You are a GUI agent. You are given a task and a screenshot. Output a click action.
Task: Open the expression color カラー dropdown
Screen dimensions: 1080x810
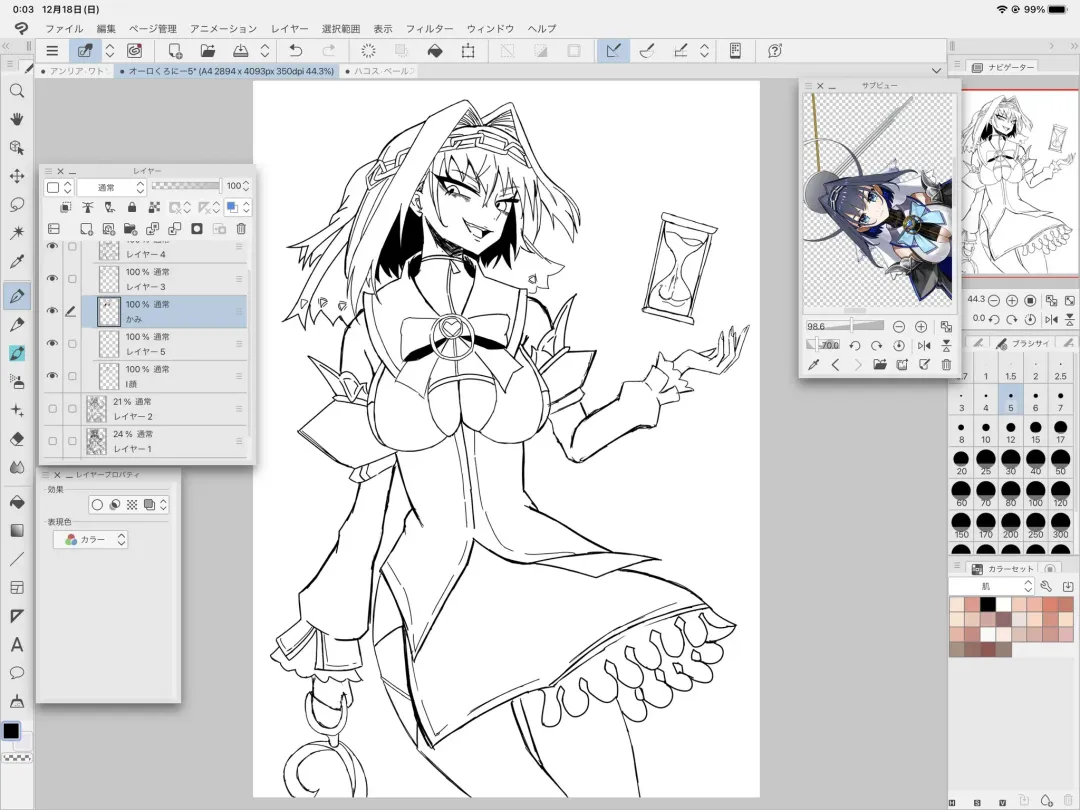(91, 539)
